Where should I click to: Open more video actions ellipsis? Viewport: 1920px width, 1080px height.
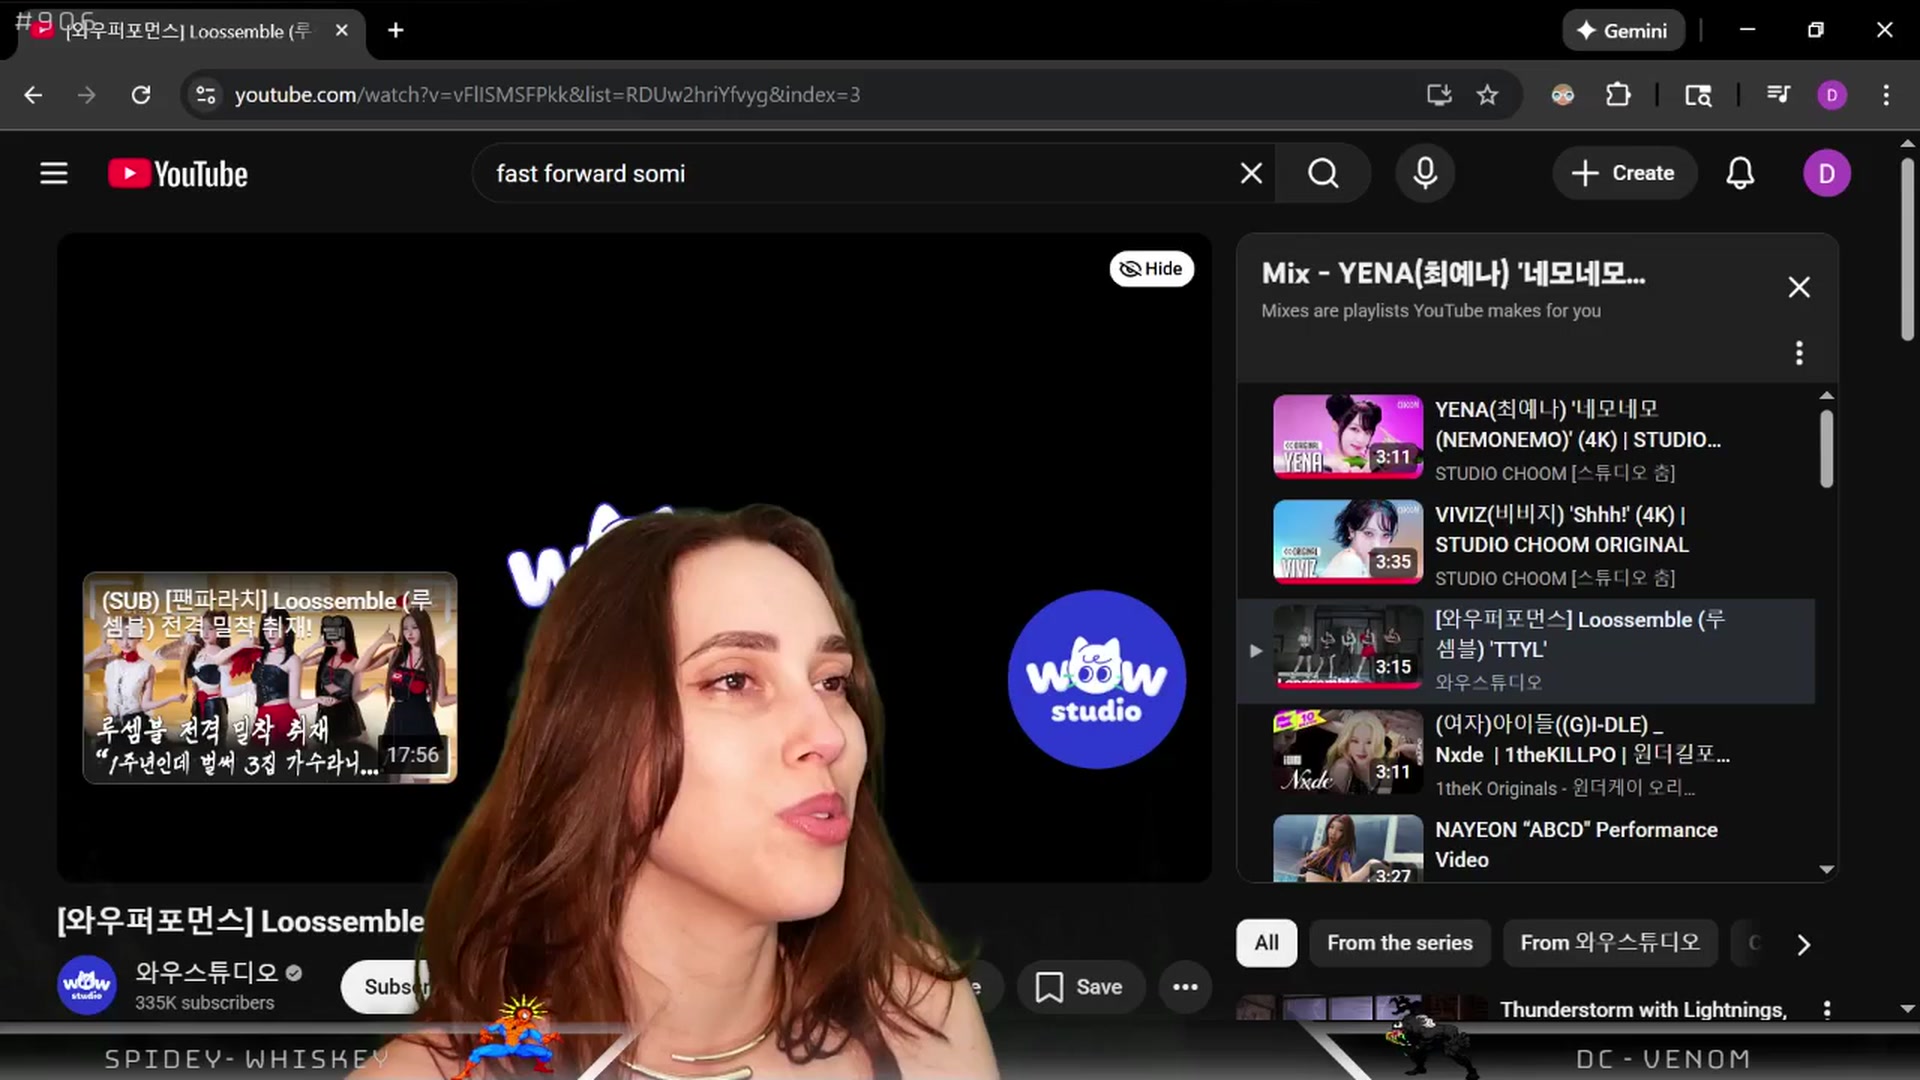[1185, 987]
